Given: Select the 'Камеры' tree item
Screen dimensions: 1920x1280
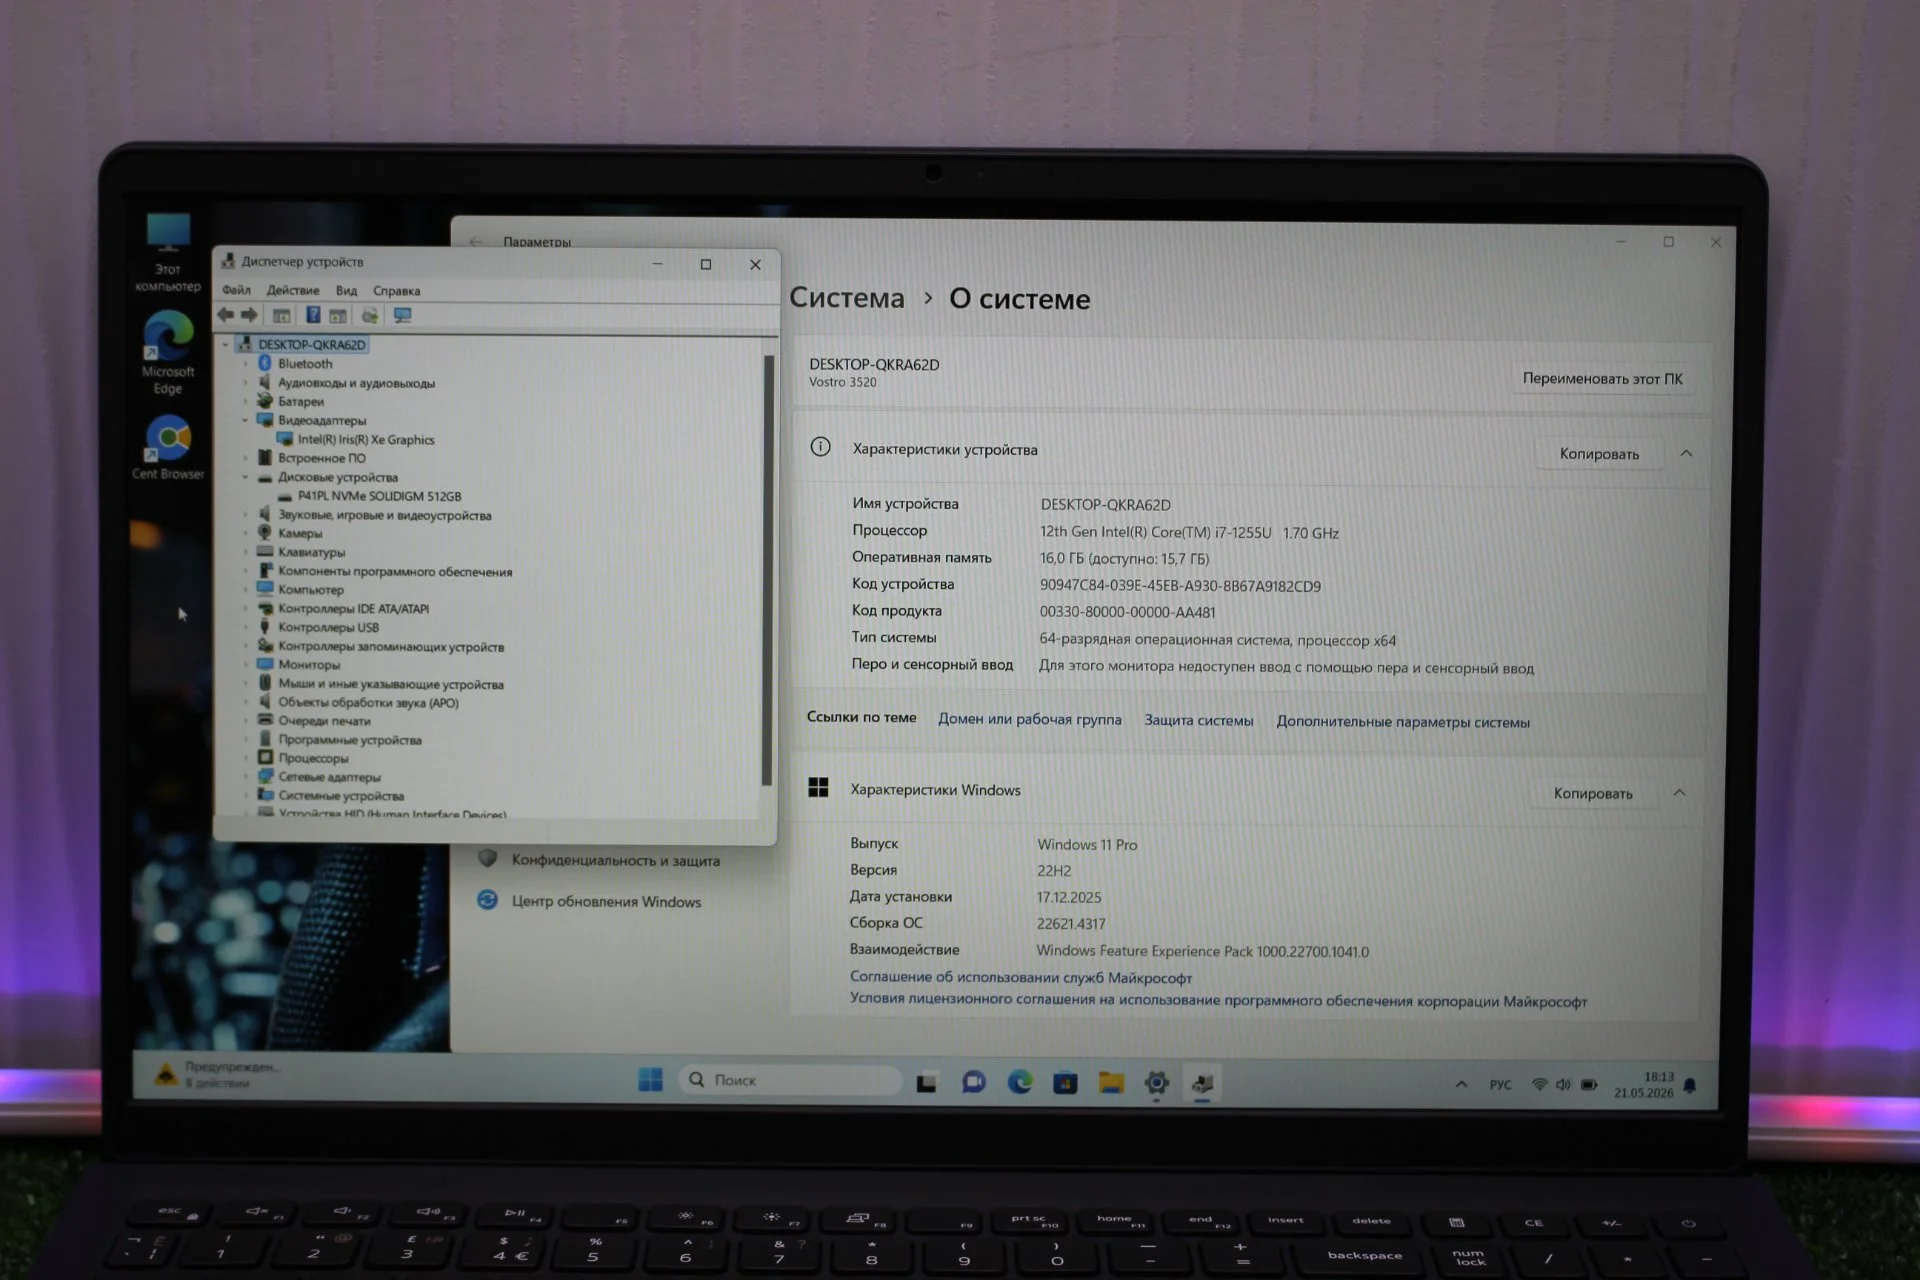Looking at the screenshot, I should click(x=300, y=533).
